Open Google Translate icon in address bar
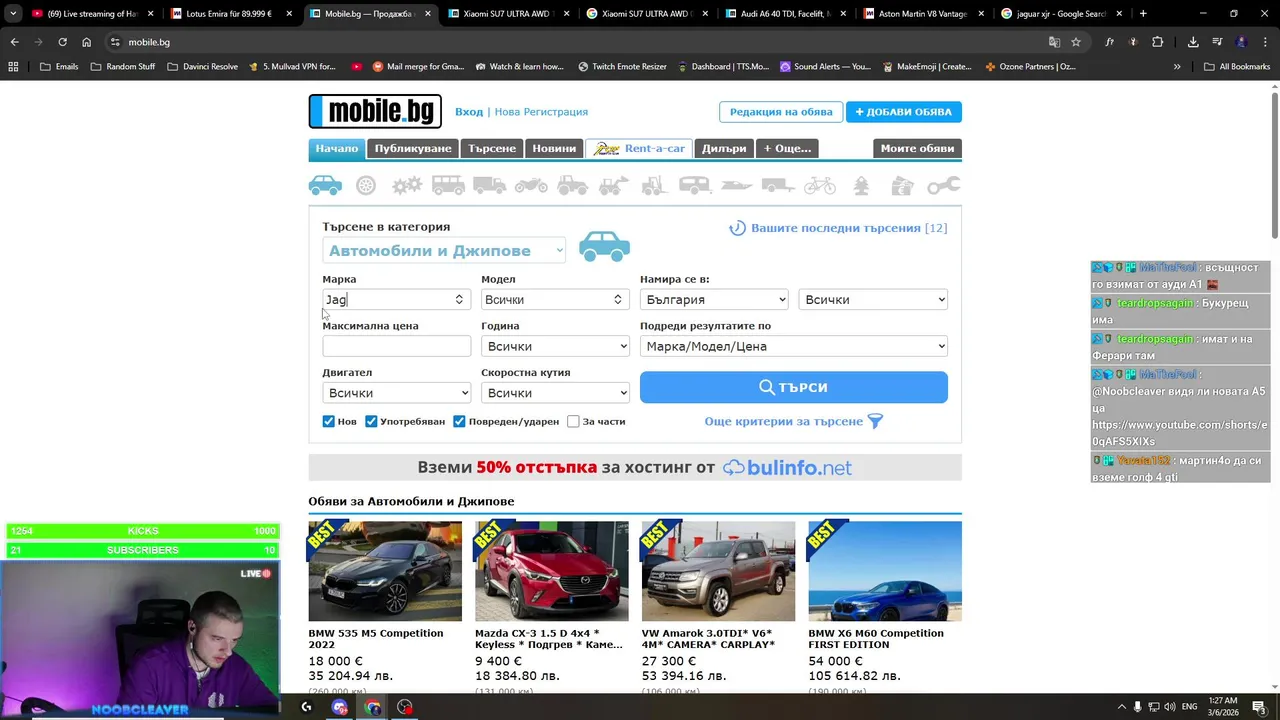Viewport: 1280px width, 720px height. (1054, 42)
